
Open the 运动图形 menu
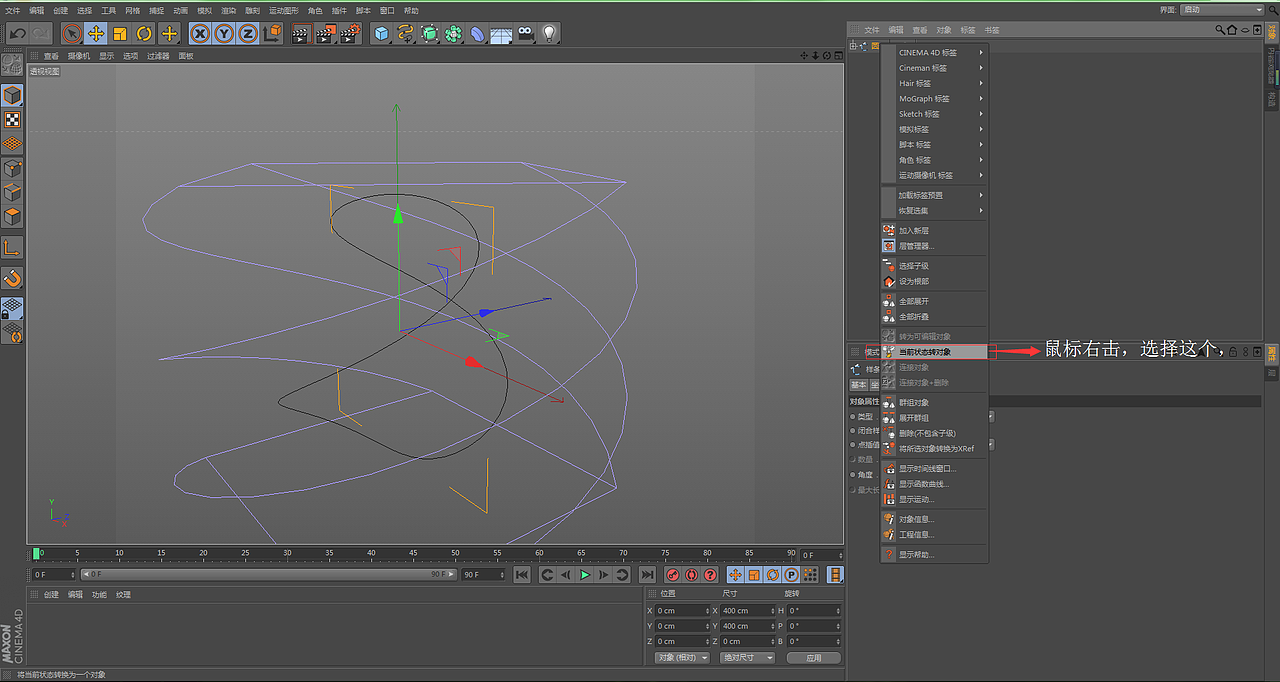pos(283,10)
